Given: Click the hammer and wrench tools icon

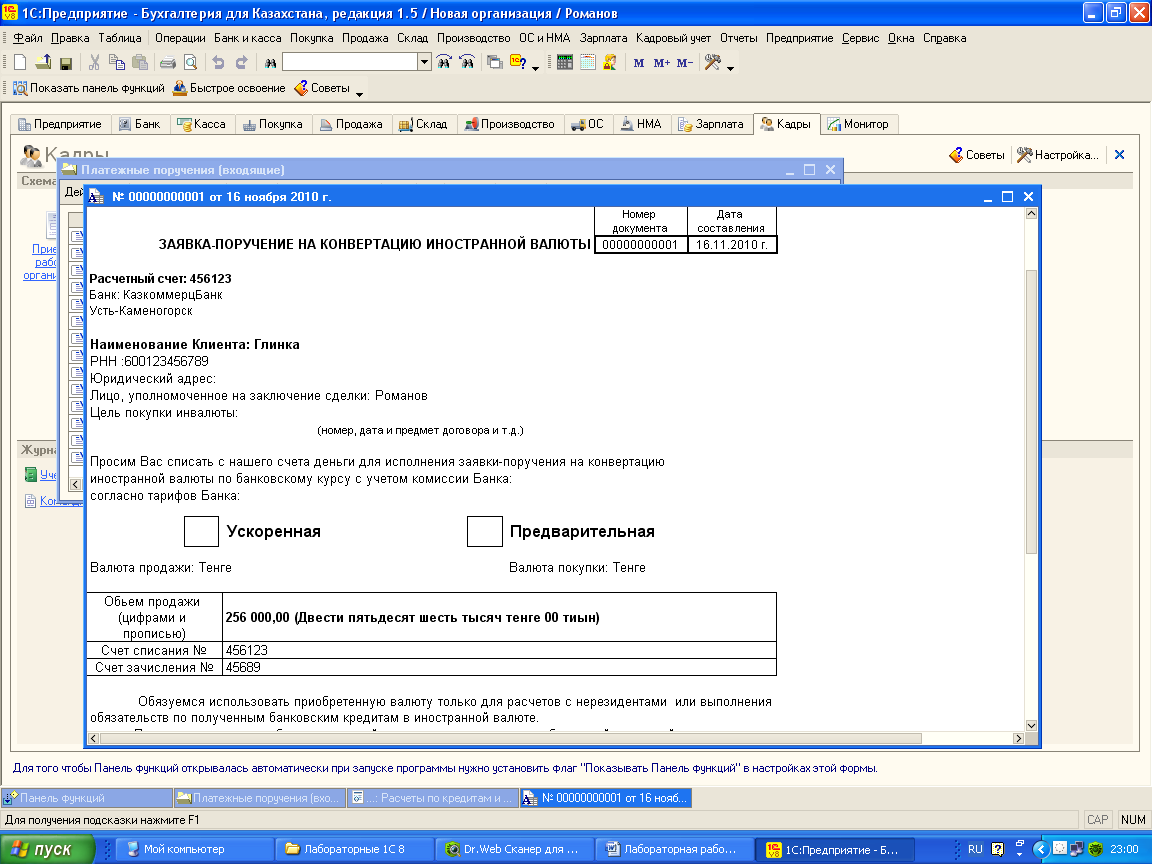Looking at the screenshot, I should [x=713, y=63].
